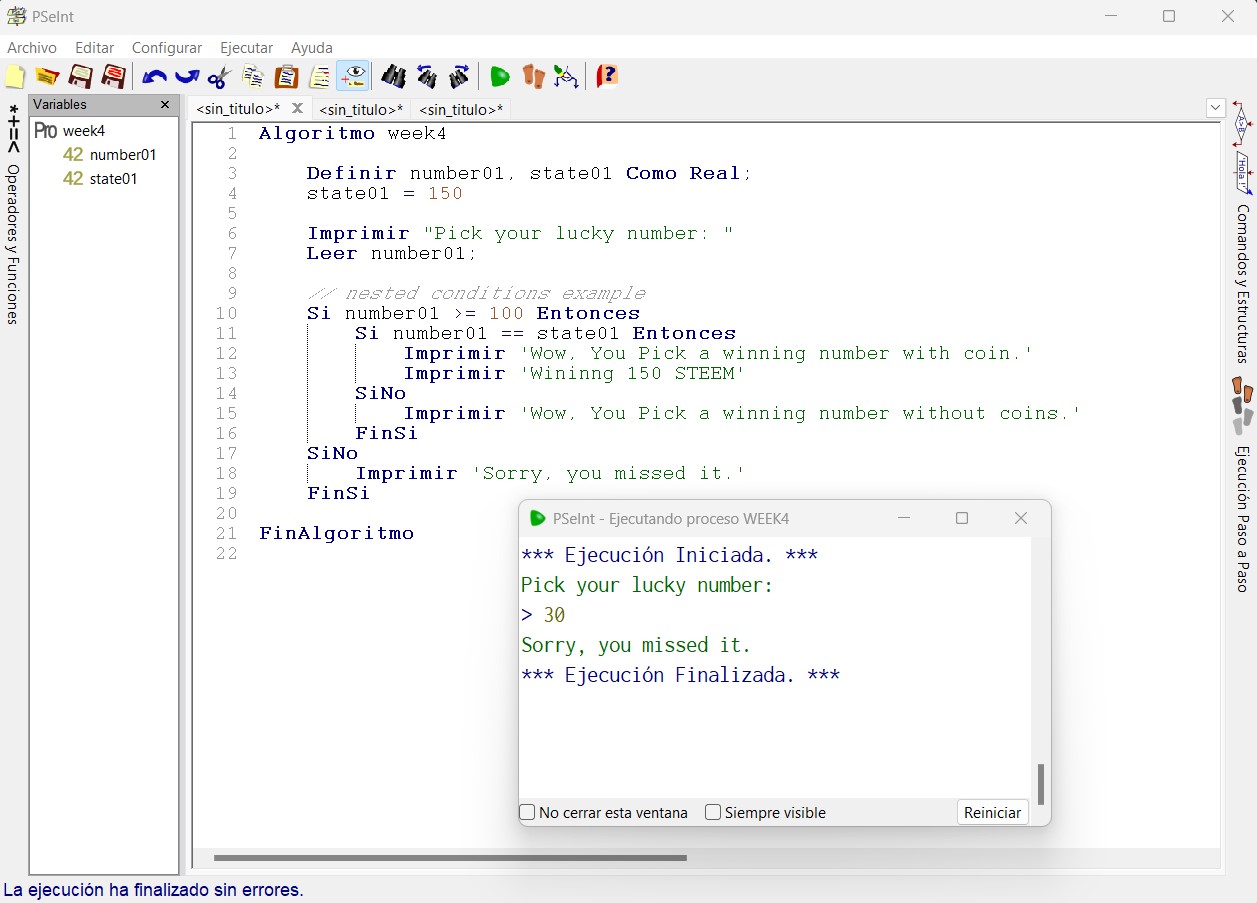Toggle the highlighted syntax-check eye toolbar button
This screenshot has height=903, width=1257.
pyautogui.click(x=353, y=77)
